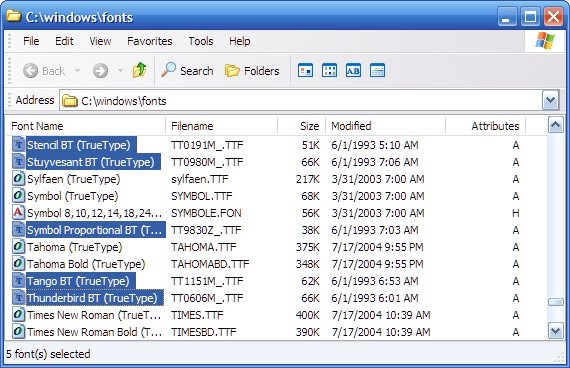Click filename TIMES.TTF
Image resolution: width=570 pixels, height=368 pixels.
(x=197, y=315)
